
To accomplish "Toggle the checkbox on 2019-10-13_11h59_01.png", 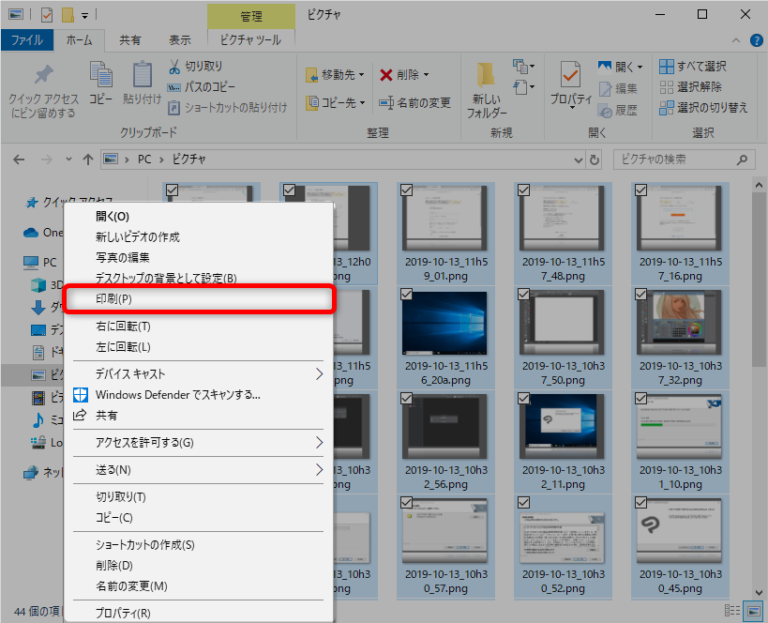I will point(406,190).
